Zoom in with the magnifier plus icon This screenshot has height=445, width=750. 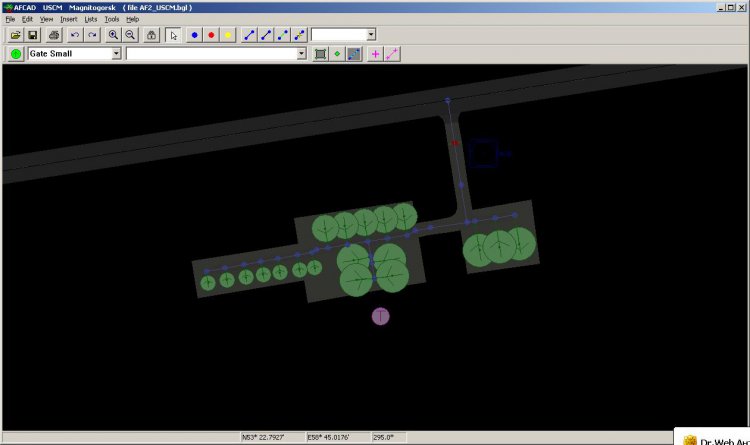click(x=113, y=35)
